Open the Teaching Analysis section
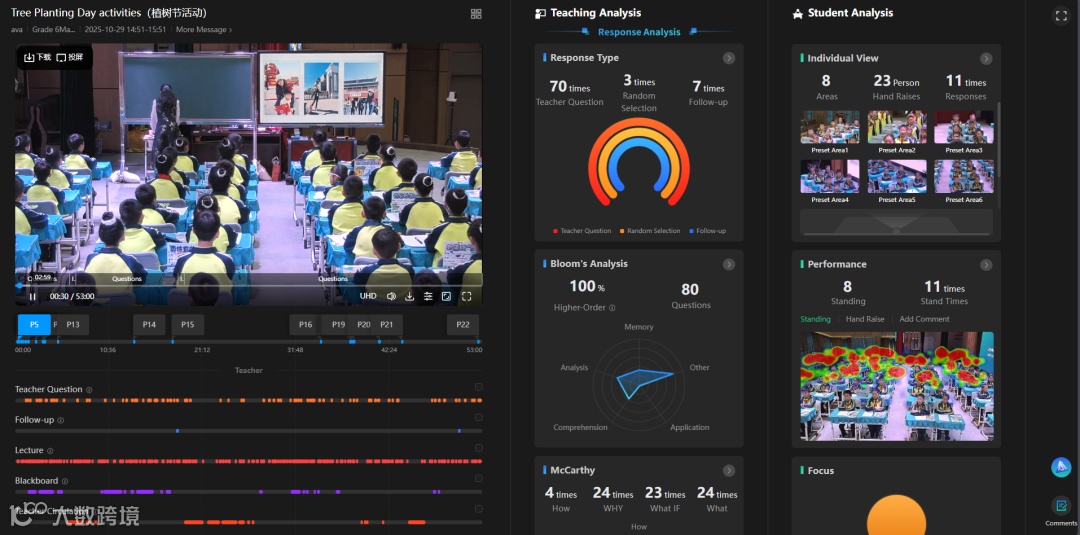The width and height of the screenshot is (1080, 535). point(596,13)
